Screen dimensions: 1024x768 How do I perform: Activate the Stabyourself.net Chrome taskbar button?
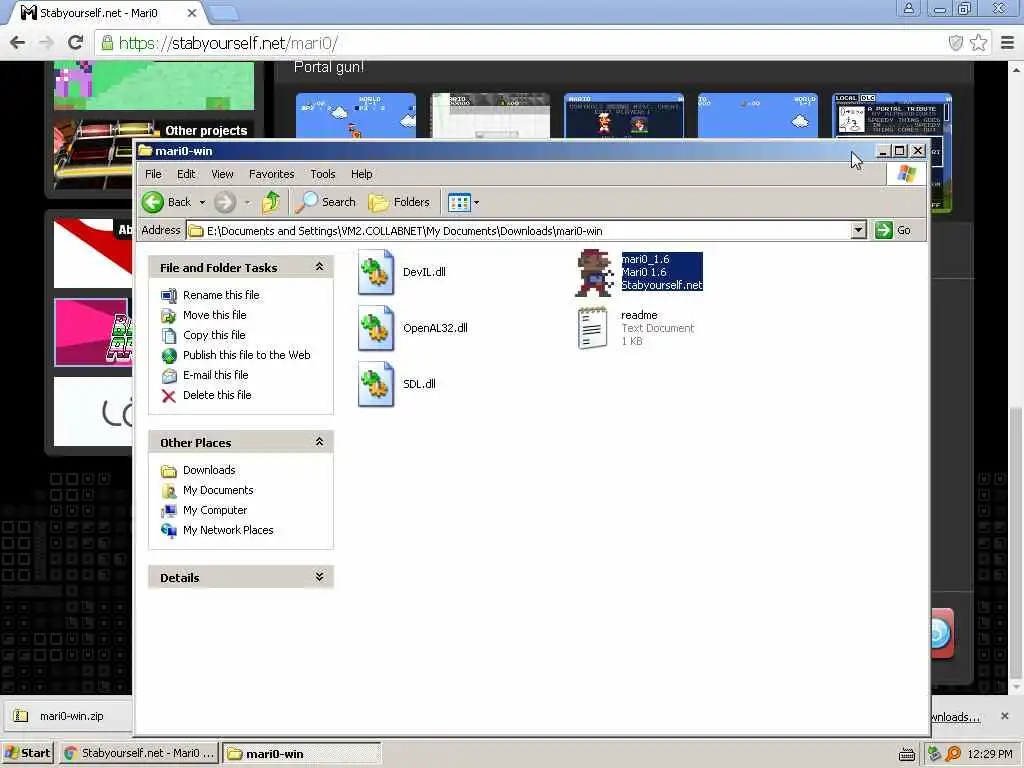point(139,753)
